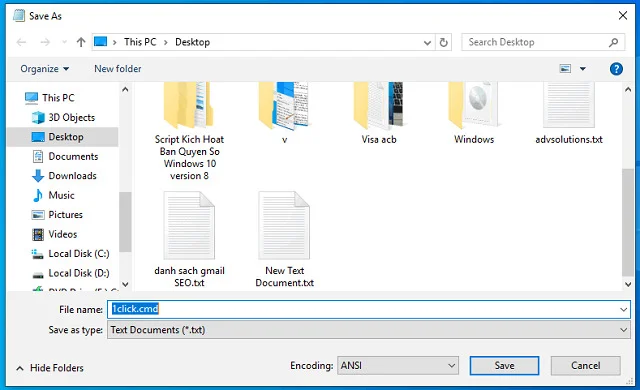The width and height of the screenshot is (640, 390).
Task: Click the Forward navigation arrow
Action: tap(45, 42)
